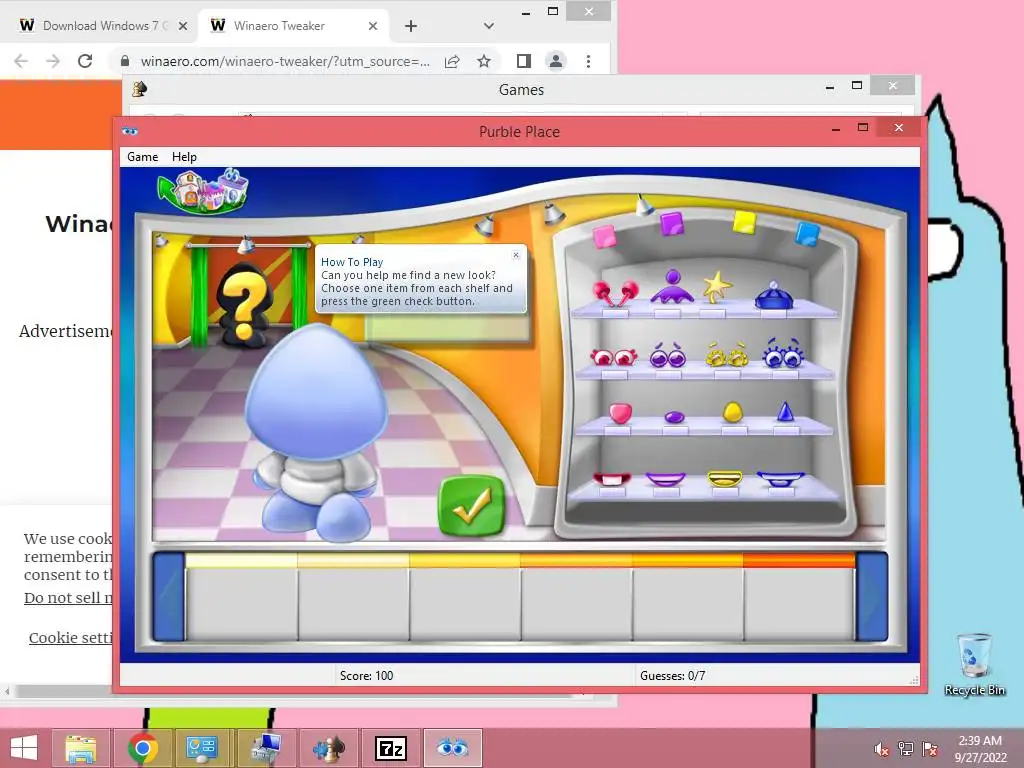Click the Purble Place eyes title bar icon
The width and height of the screenshot is (1024, 768).
tap(130, 131)
